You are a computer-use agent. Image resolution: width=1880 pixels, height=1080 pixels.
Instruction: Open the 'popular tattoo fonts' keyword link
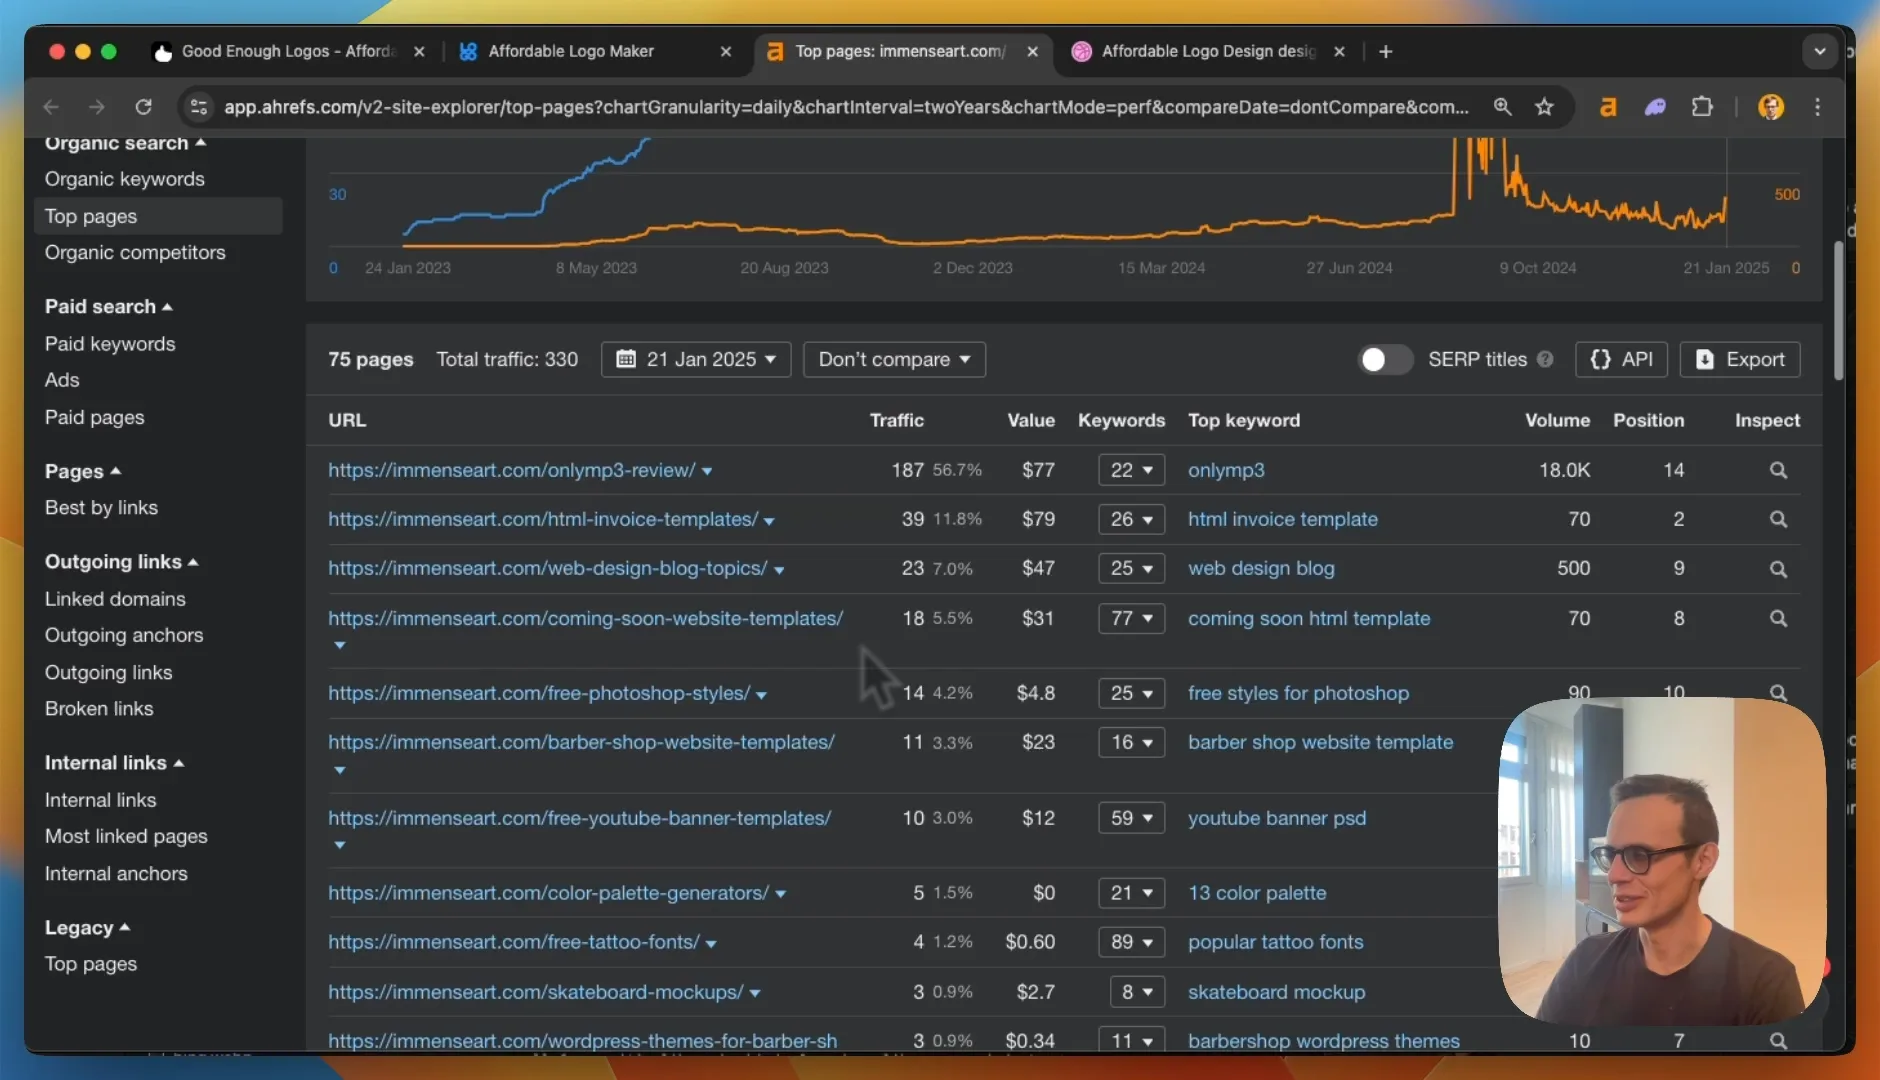coord(1275,942)
